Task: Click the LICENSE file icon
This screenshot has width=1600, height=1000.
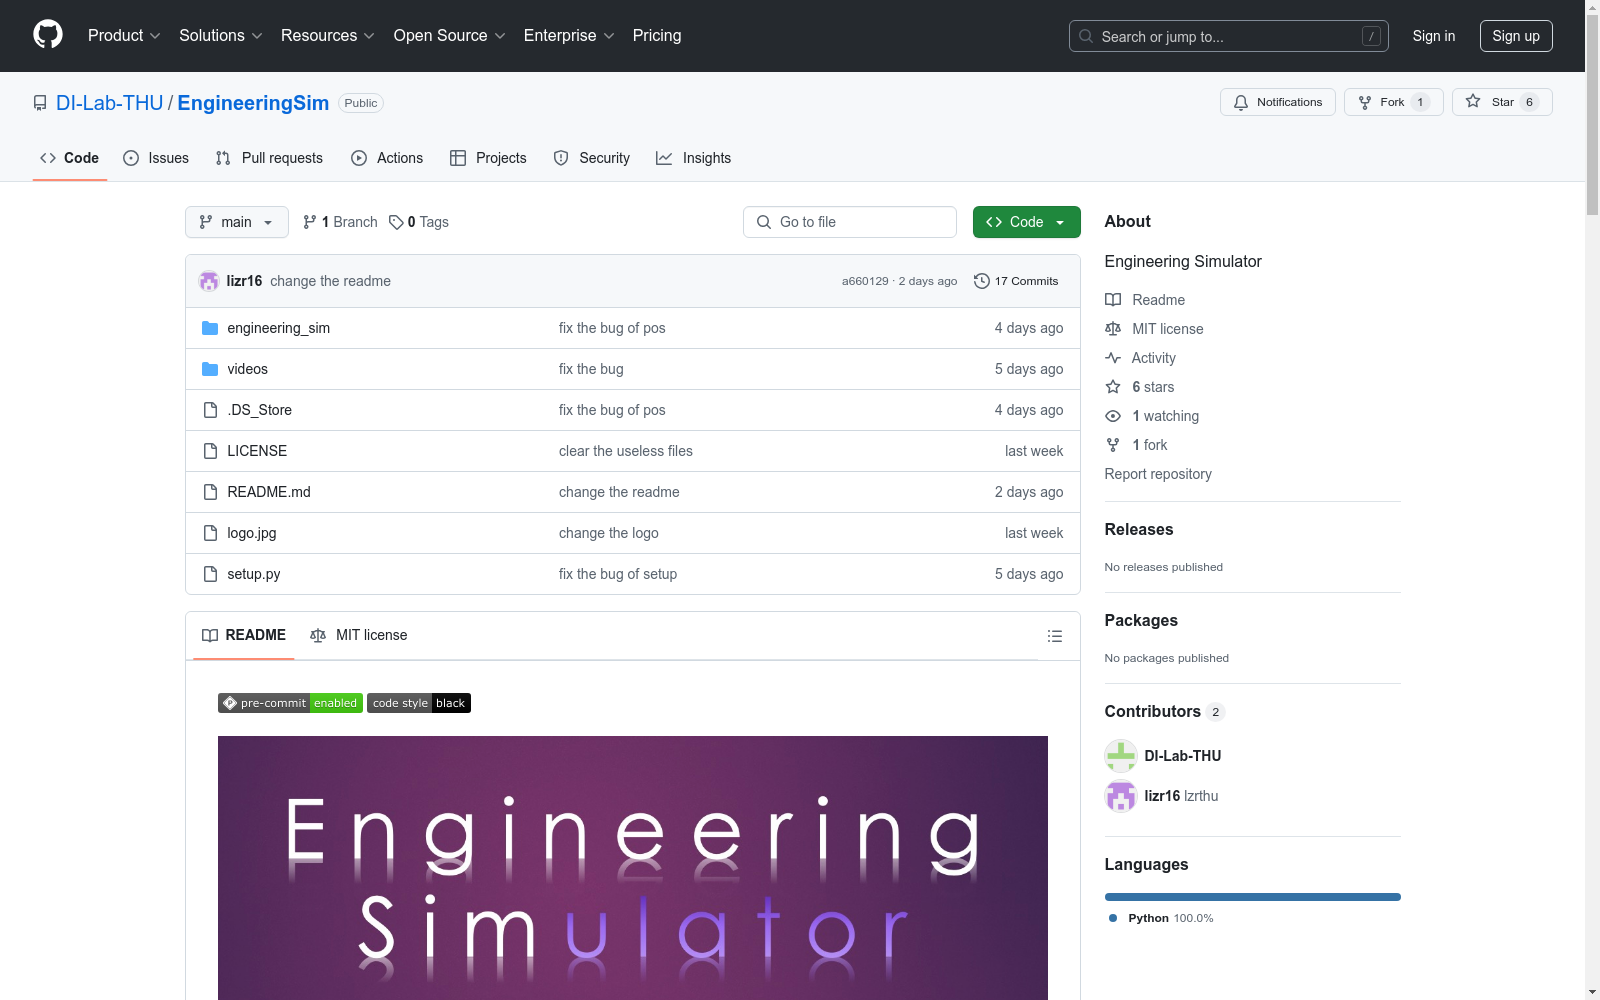Action: tap(210, 451)
